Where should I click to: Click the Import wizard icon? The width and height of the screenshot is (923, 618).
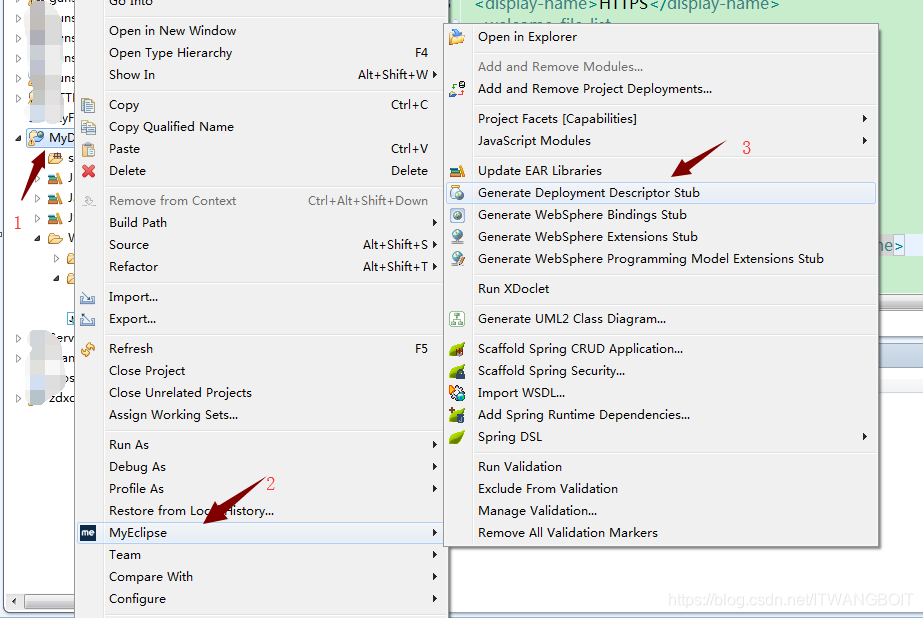coord(89,297)
